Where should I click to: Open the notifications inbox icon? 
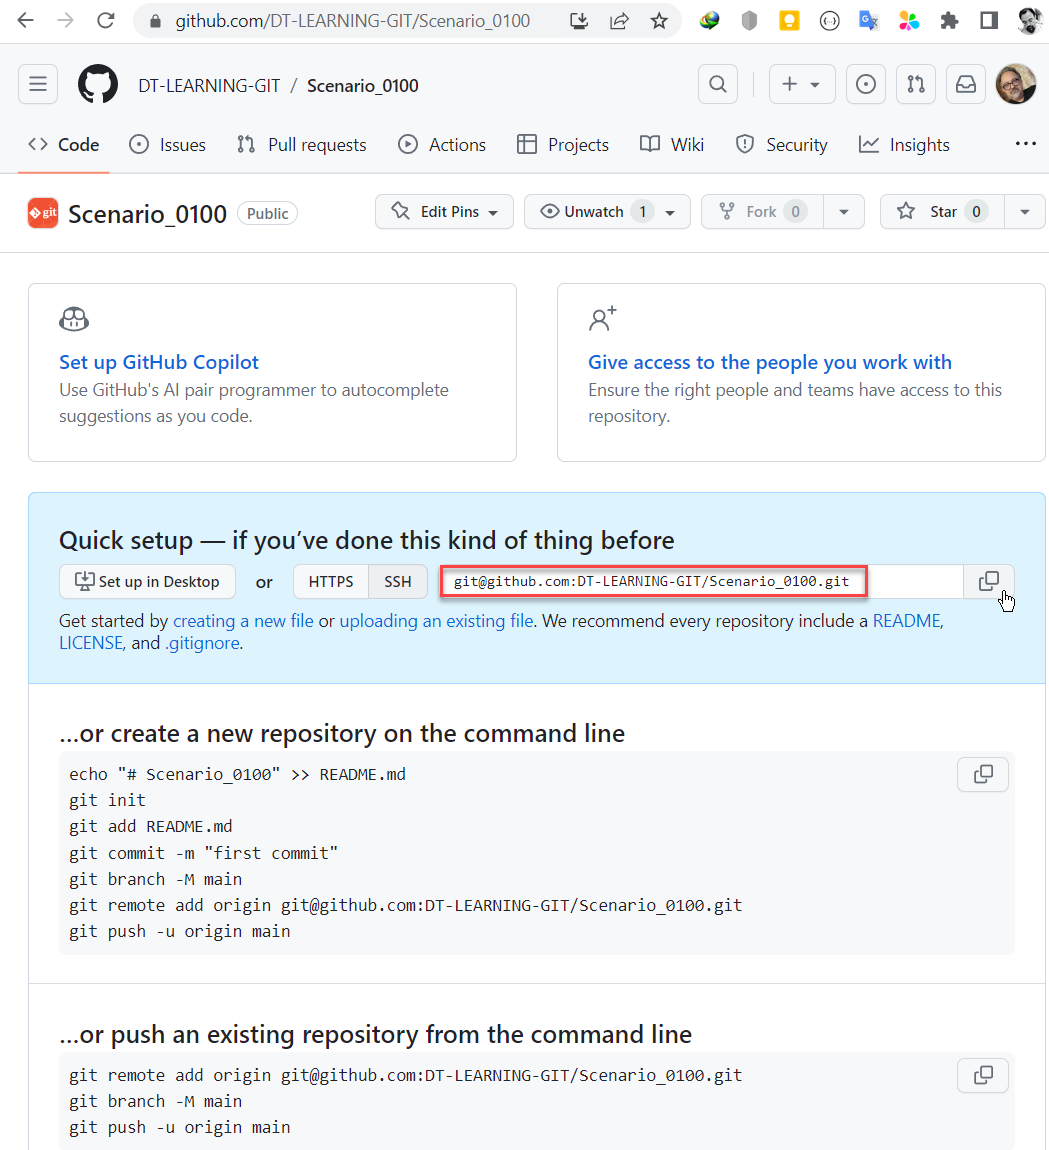coord(965,84)
